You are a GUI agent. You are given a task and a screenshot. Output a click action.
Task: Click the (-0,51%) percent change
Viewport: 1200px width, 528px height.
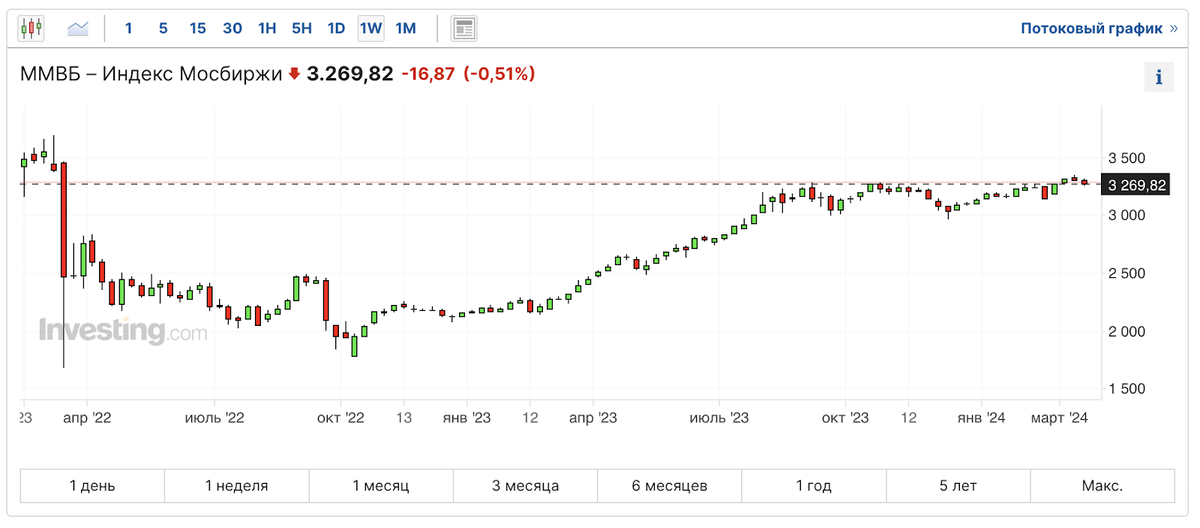click(499, 73)
